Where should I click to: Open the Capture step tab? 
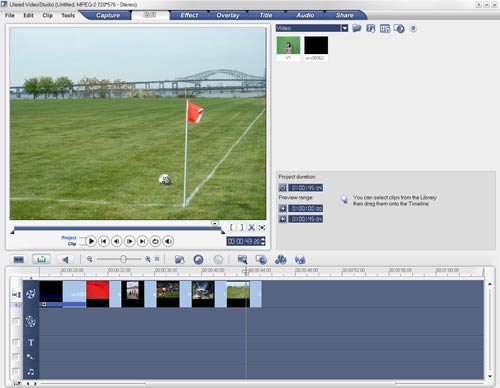coord(108,15)
